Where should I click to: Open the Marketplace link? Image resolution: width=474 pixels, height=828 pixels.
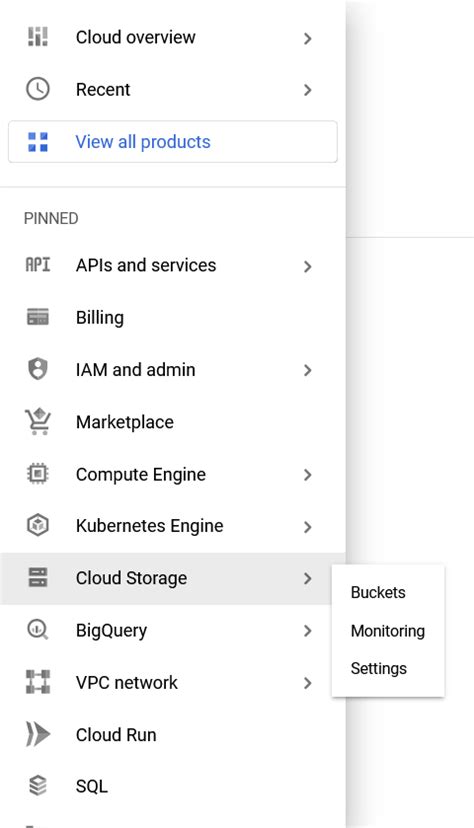coord(125,422)
